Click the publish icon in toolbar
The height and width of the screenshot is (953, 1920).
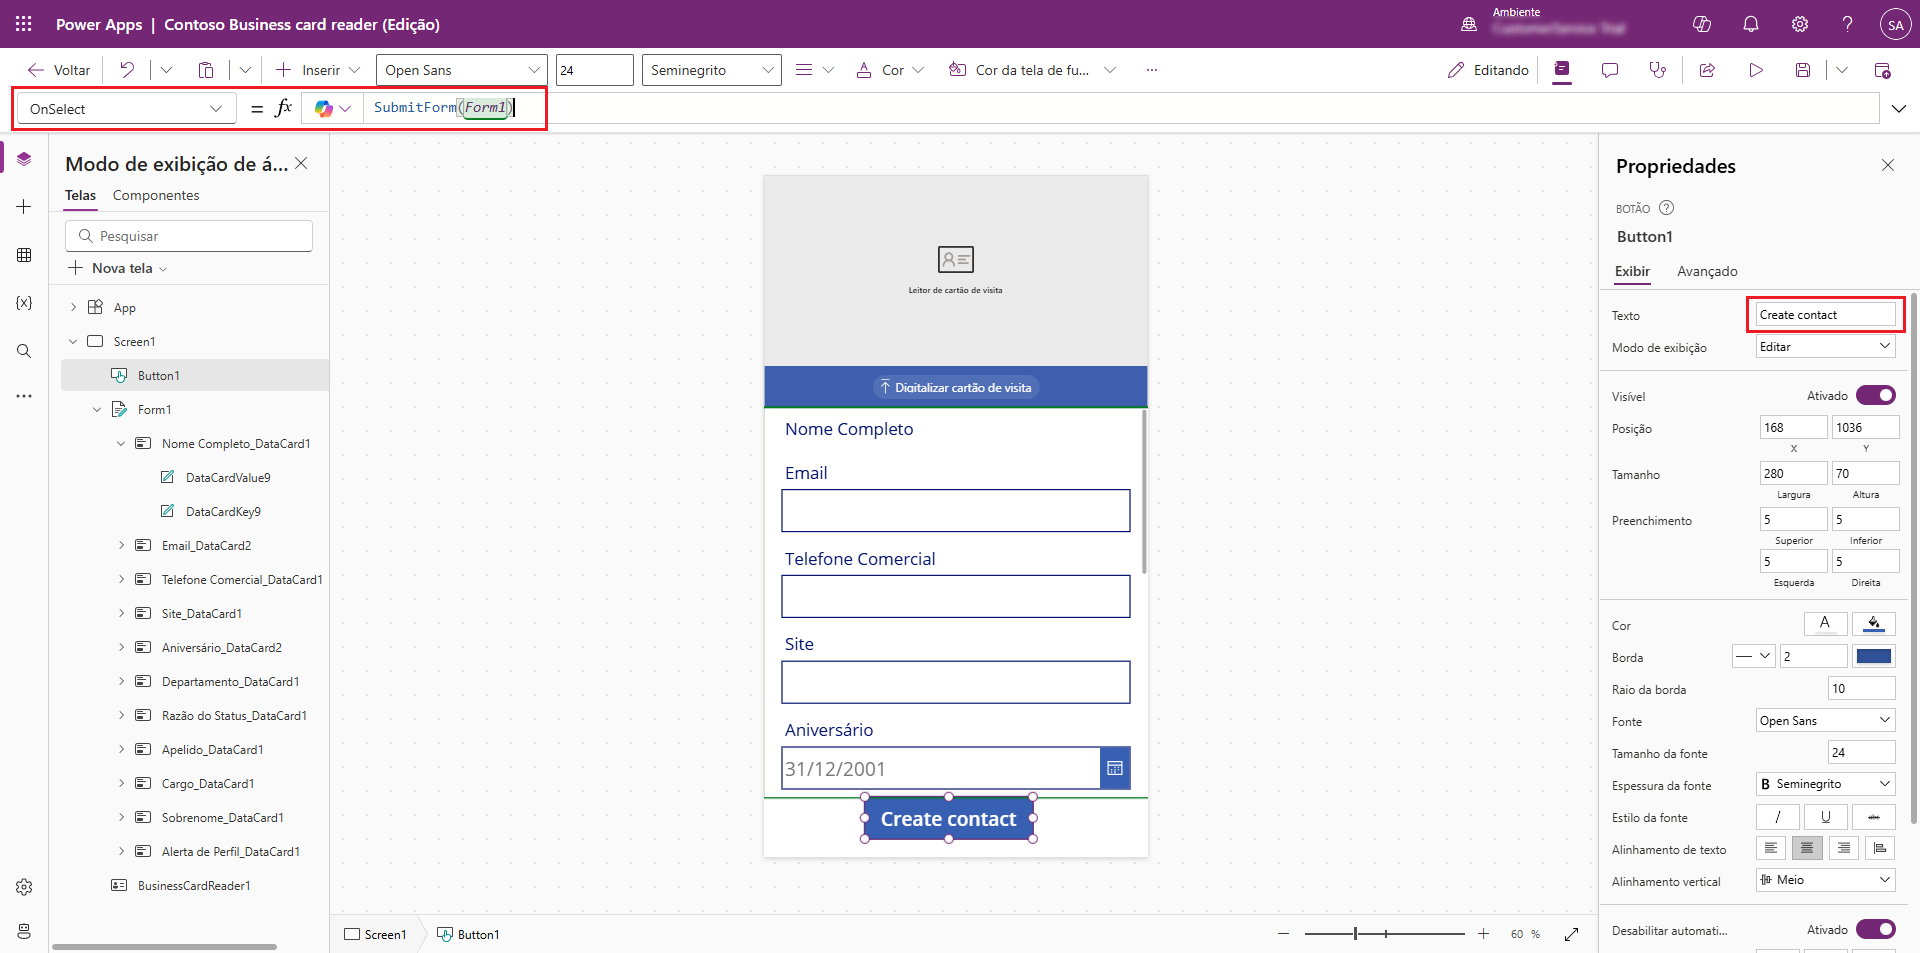[x=1882, y=70]
